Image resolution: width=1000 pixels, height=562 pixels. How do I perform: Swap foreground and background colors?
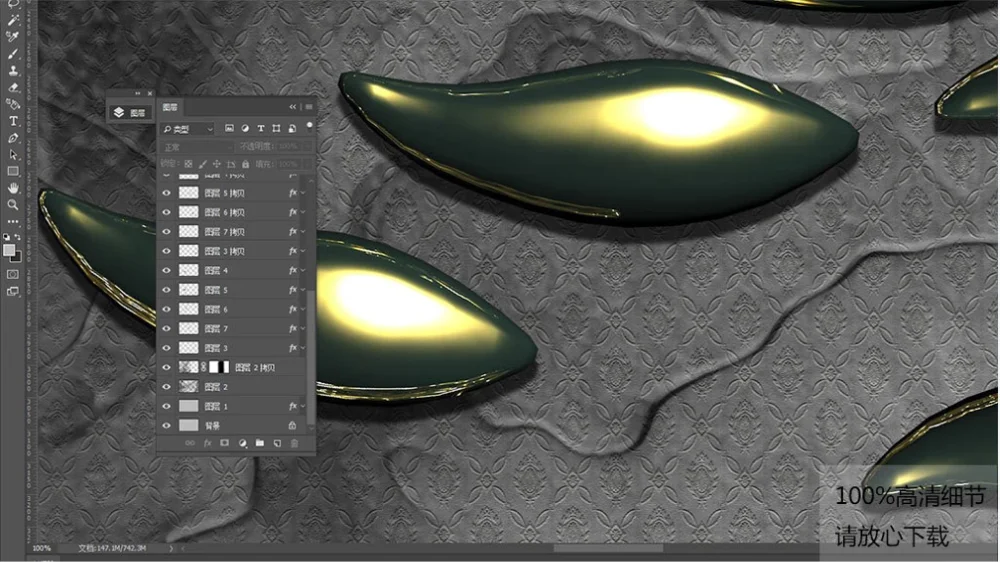pyautogui.click(x=18, y=237)
